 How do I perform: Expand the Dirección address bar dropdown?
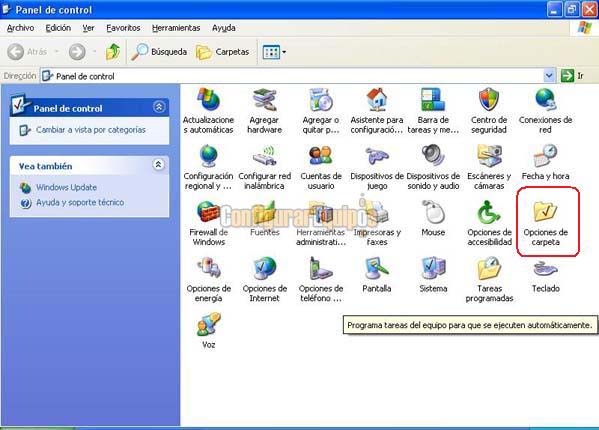[x=549, y=76]
